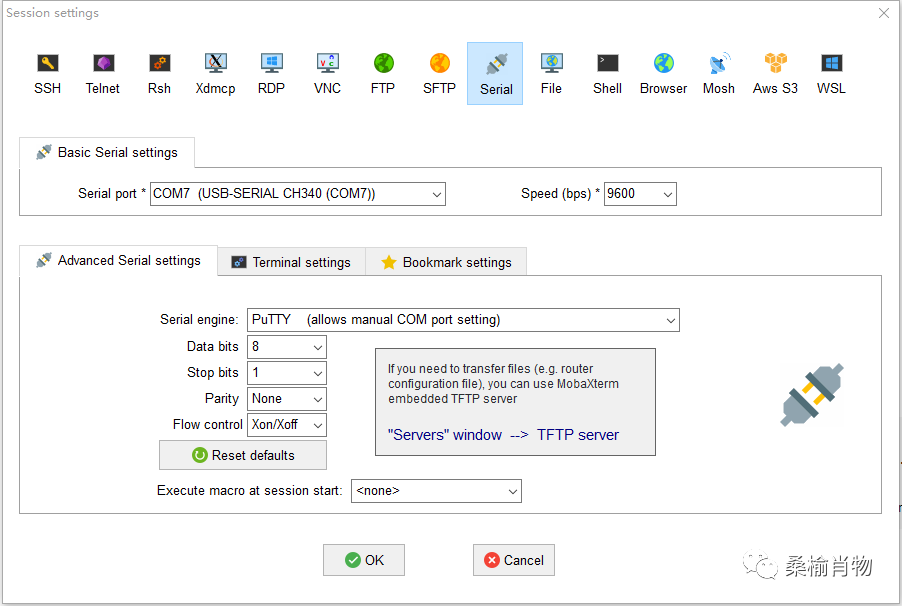Close the Session settings dialog
This screenshot has height=606, width=902.
click(884, 13)
